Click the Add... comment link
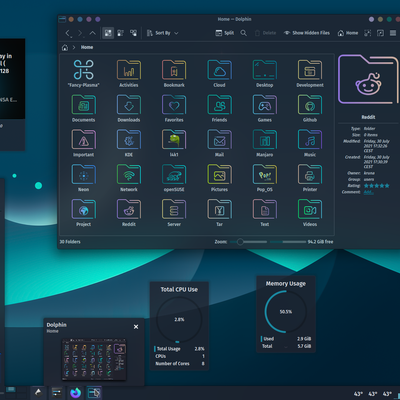Viewport: 400px width, 400px height. coord(368,192)
